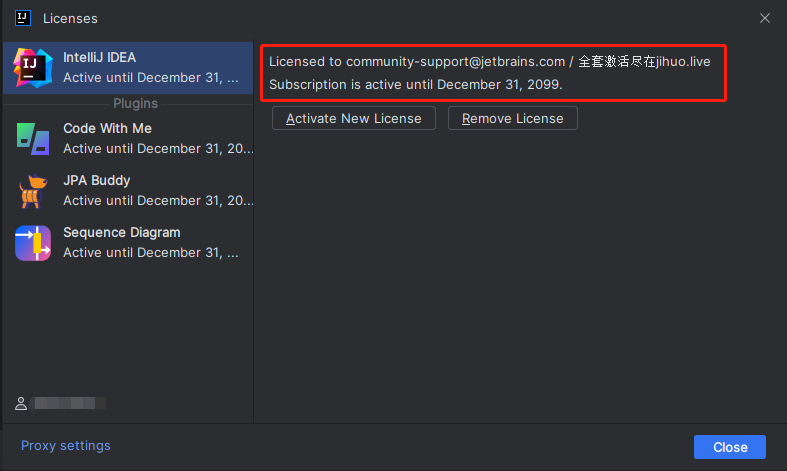787x471 pixels.
Task: Select Sequence Diagram license entry
Action: click(128, 243)
